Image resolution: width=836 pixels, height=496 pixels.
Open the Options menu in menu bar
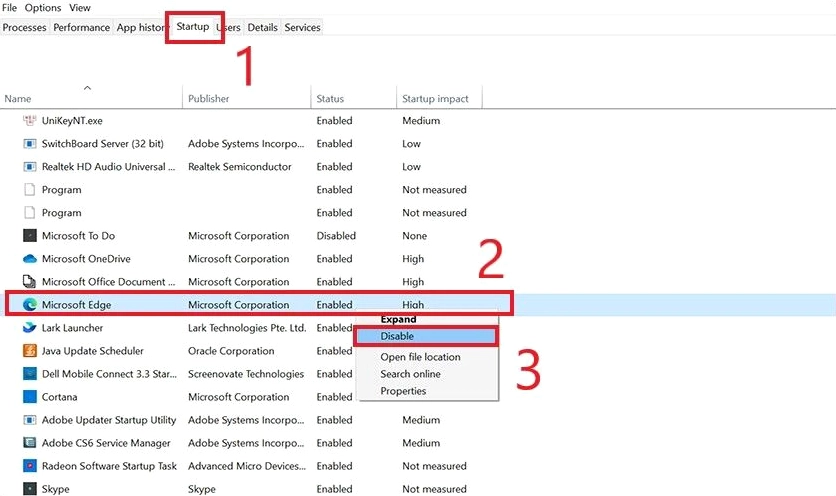pos(43,8)
